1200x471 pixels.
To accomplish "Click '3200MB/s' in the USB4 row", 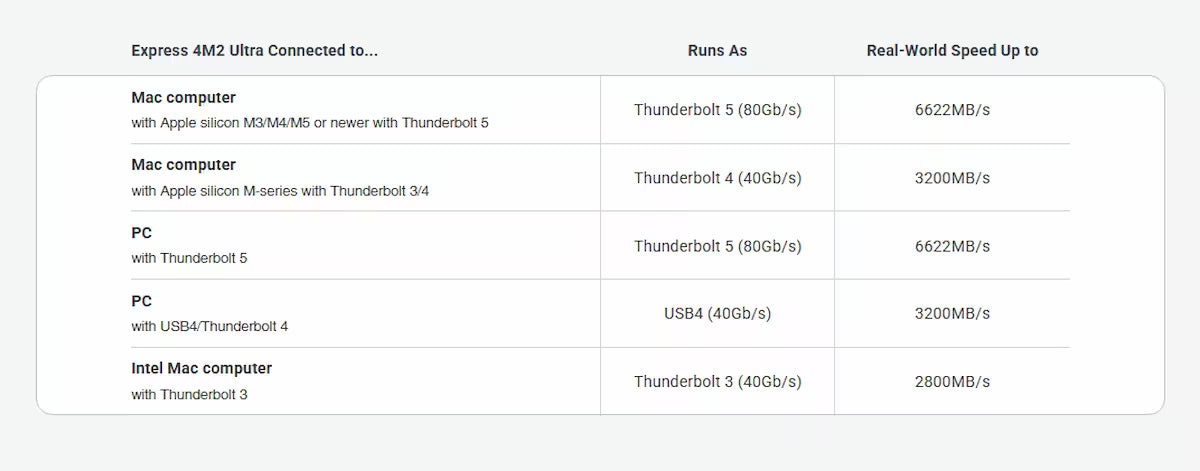I will pyautogui.click(x=952, y=314).
